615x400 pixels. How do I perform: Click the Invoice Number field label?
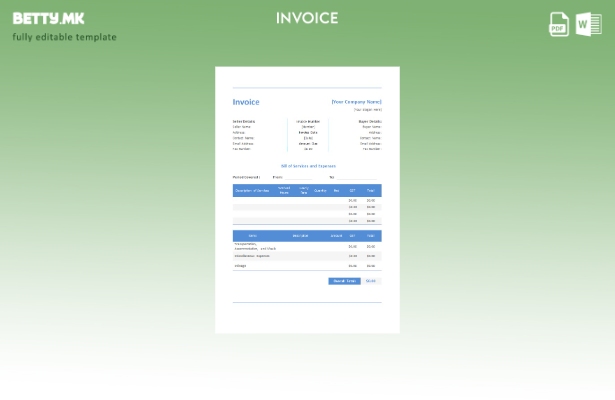click(308, 121)
